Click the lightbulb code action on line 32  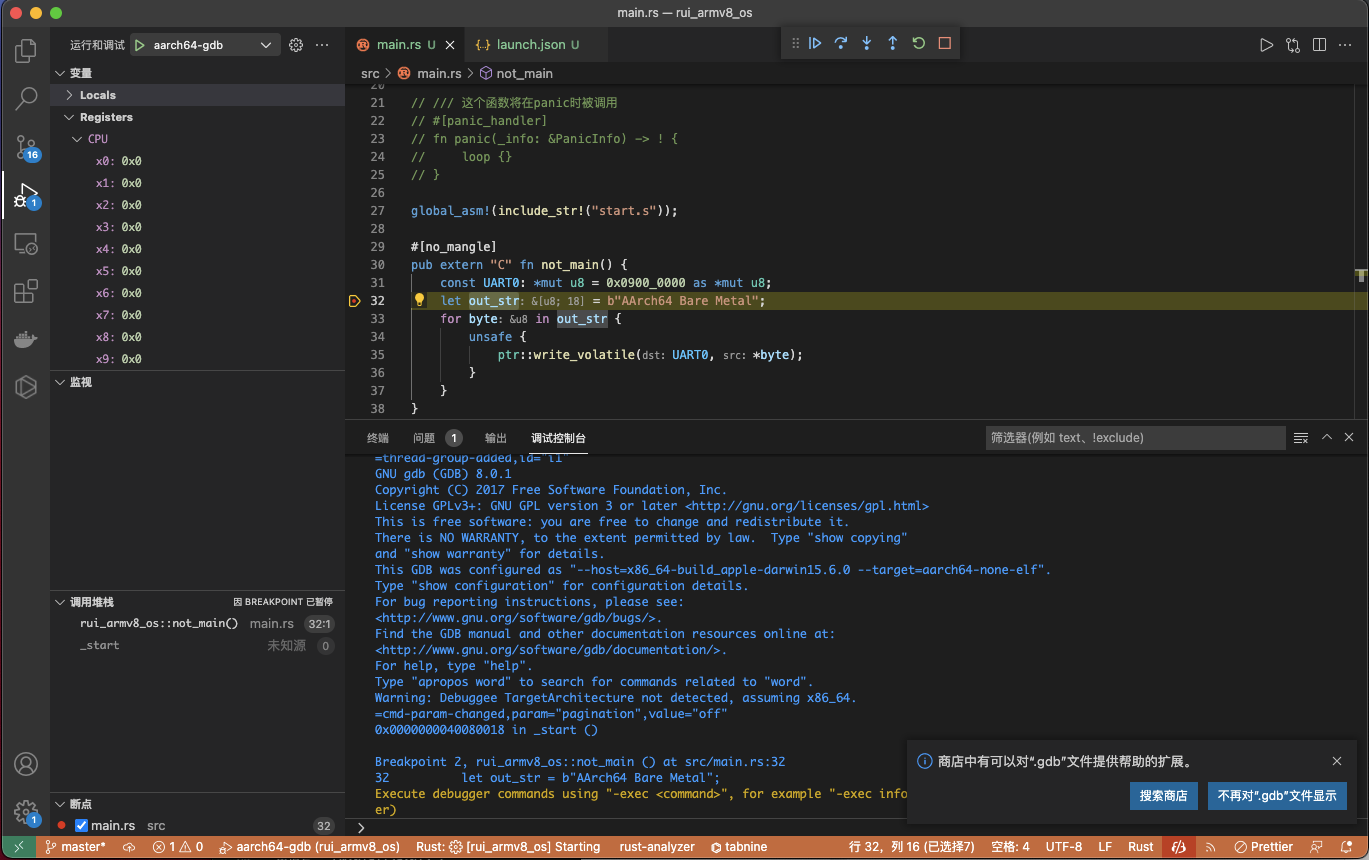point(420,300)
